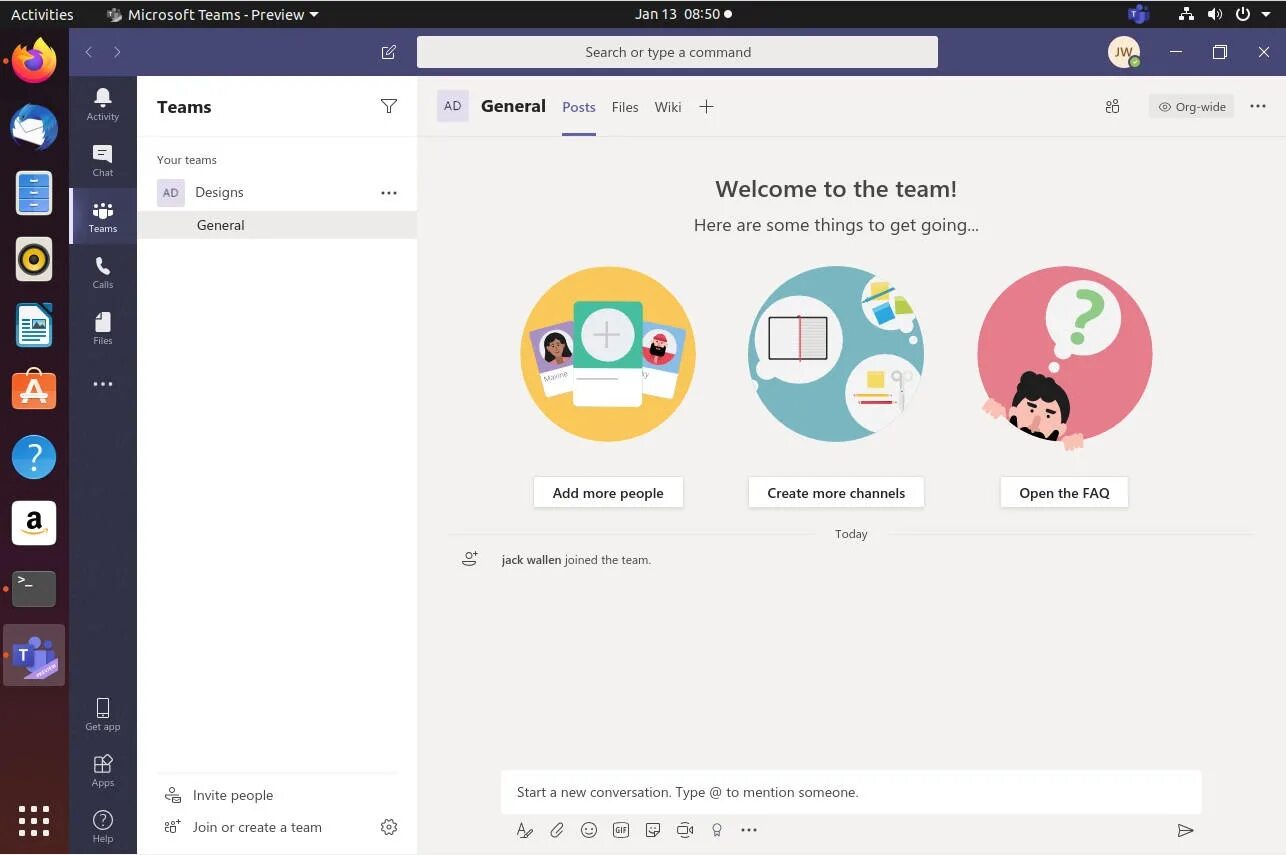Open more messaging extensions ellipsis
Image resolution: width=1286 pixels, height=855 pixels.
(x=749, y=830)
